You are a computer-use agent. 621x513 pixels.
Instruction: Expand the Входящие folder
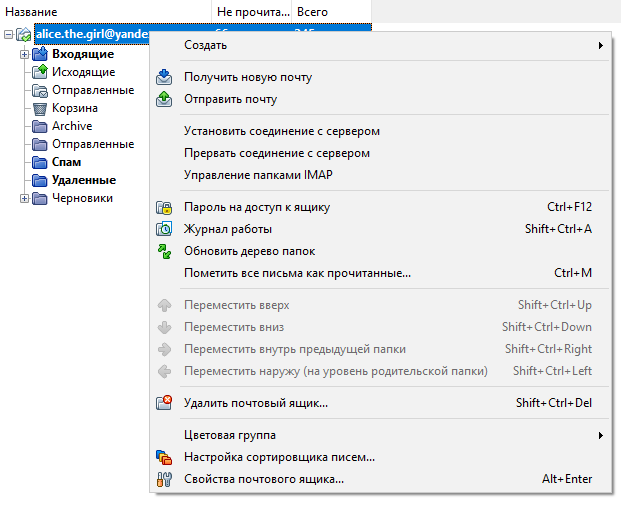click(24, 54)
